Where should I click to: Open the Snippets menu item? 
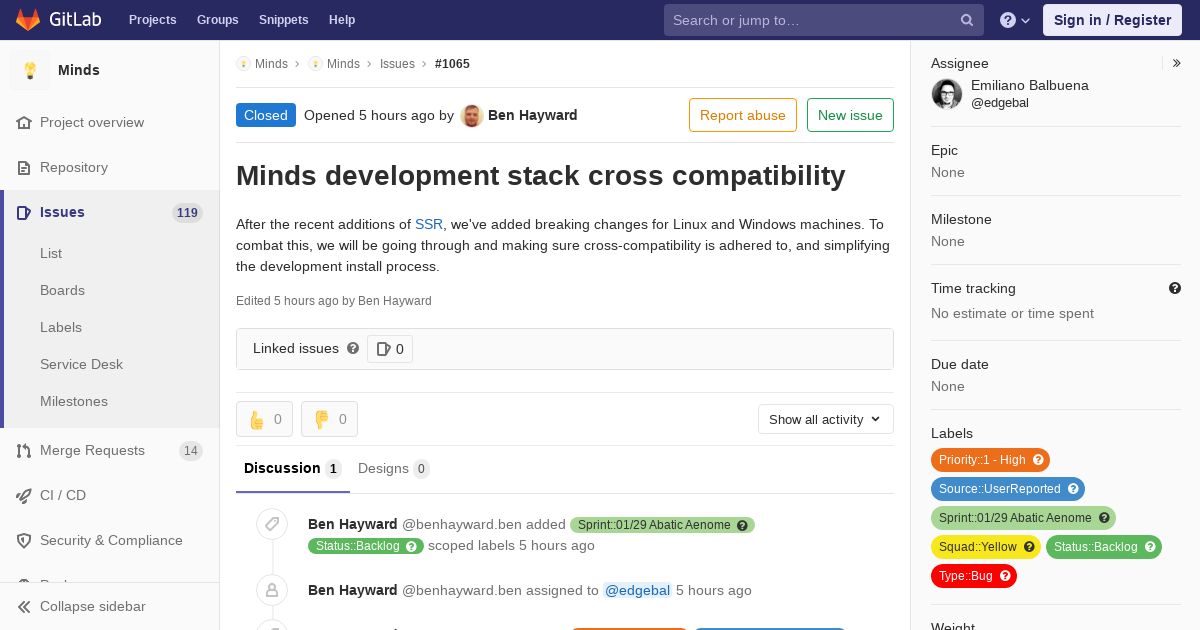283,20
